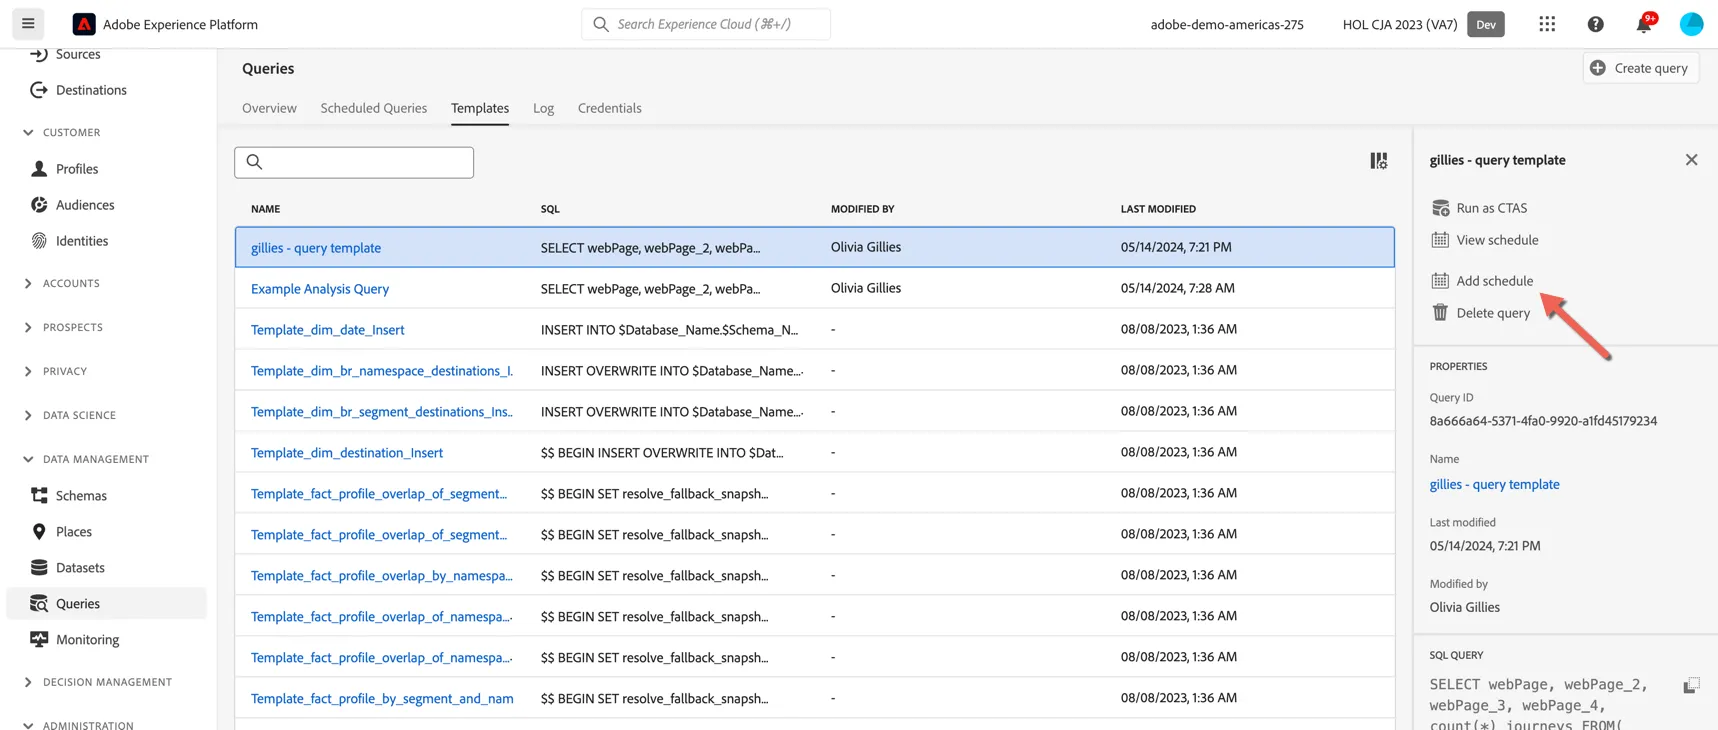Customize table columns icon
1718x730 pixels.
[x=1378, y=160]
